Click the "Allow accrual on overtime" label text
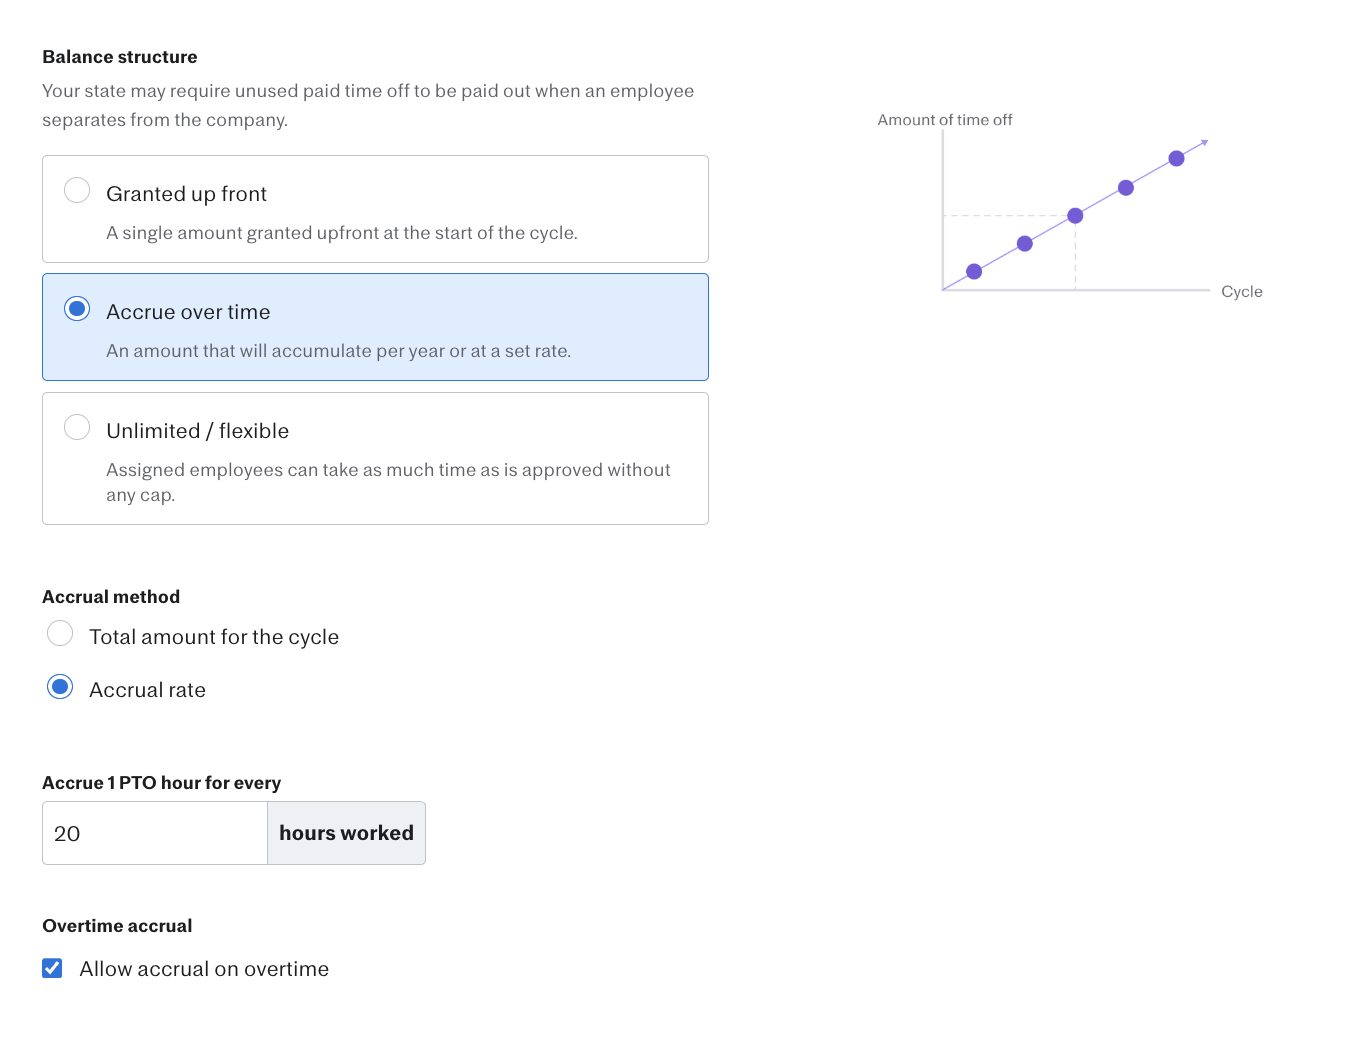Screen dimensions: 1360x1050 point(204,969)
